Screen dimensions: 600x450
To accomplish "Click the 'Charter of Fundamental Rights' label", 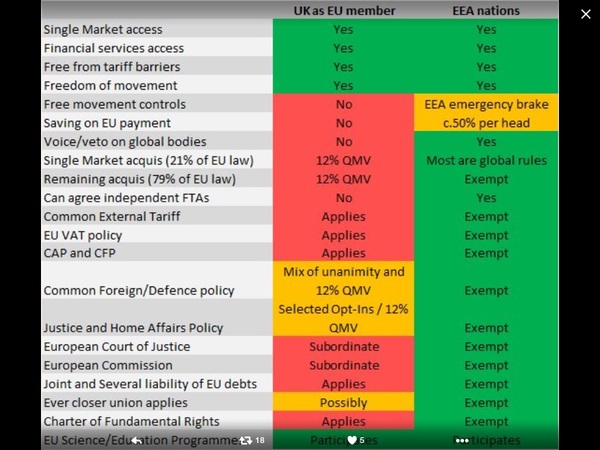I will (x=131, y=421).
